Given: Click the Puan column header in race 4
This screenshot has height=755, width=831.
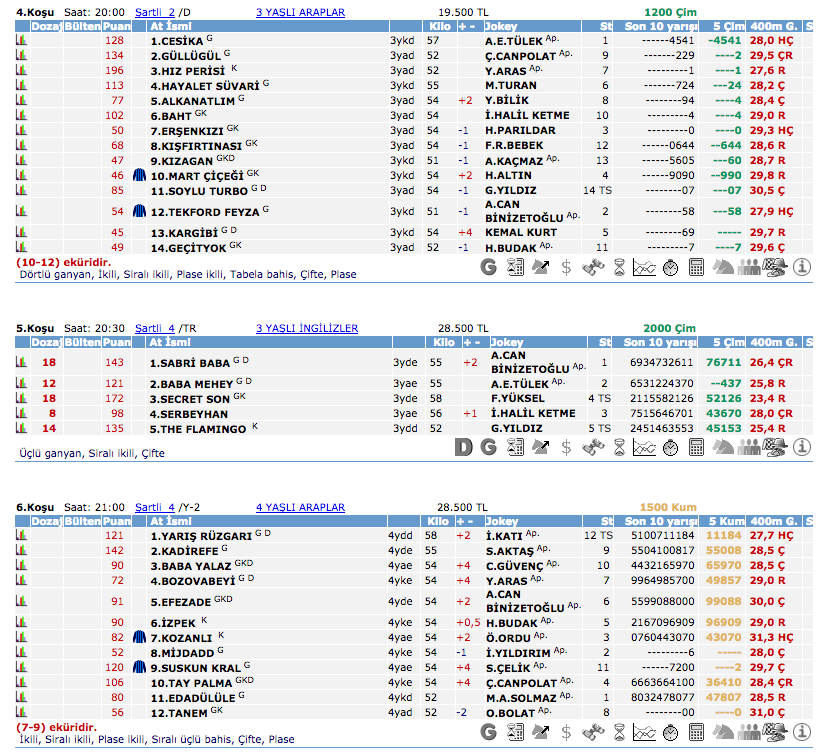Looking at the screenshot, I should pyautogui.click(x=117, y=27).
